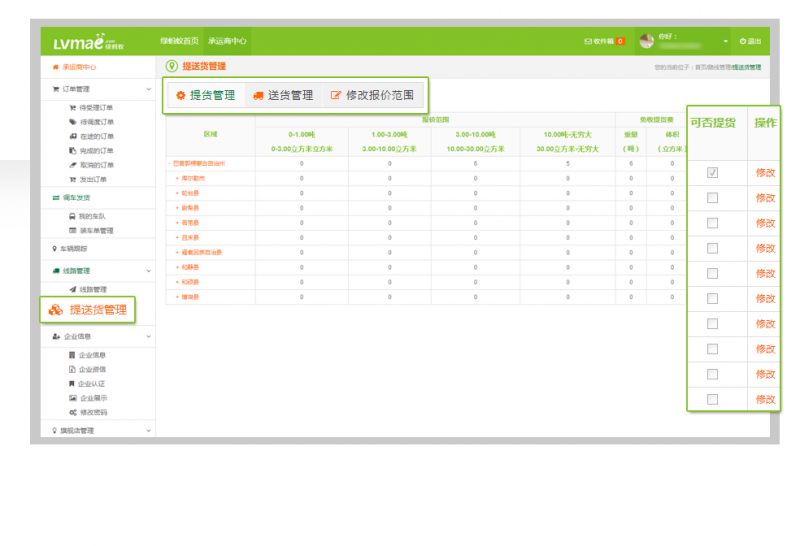Click the truck icon for 在途的订单
Image resolution: width=800 pixels, height=546 pixels.
coord(73,136)
